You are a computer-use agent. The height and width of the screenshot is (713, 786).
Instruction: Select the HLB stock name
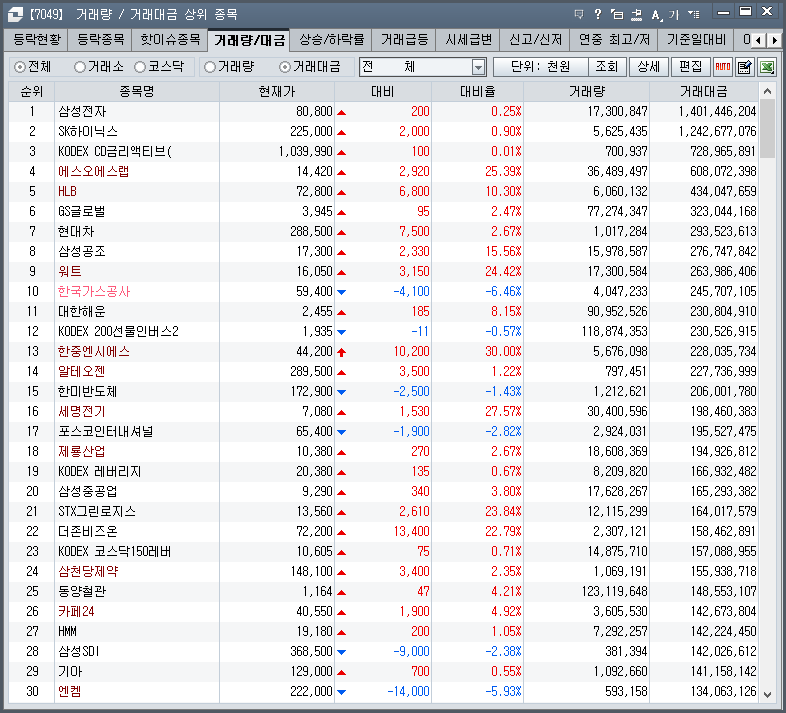coord(67,192)
